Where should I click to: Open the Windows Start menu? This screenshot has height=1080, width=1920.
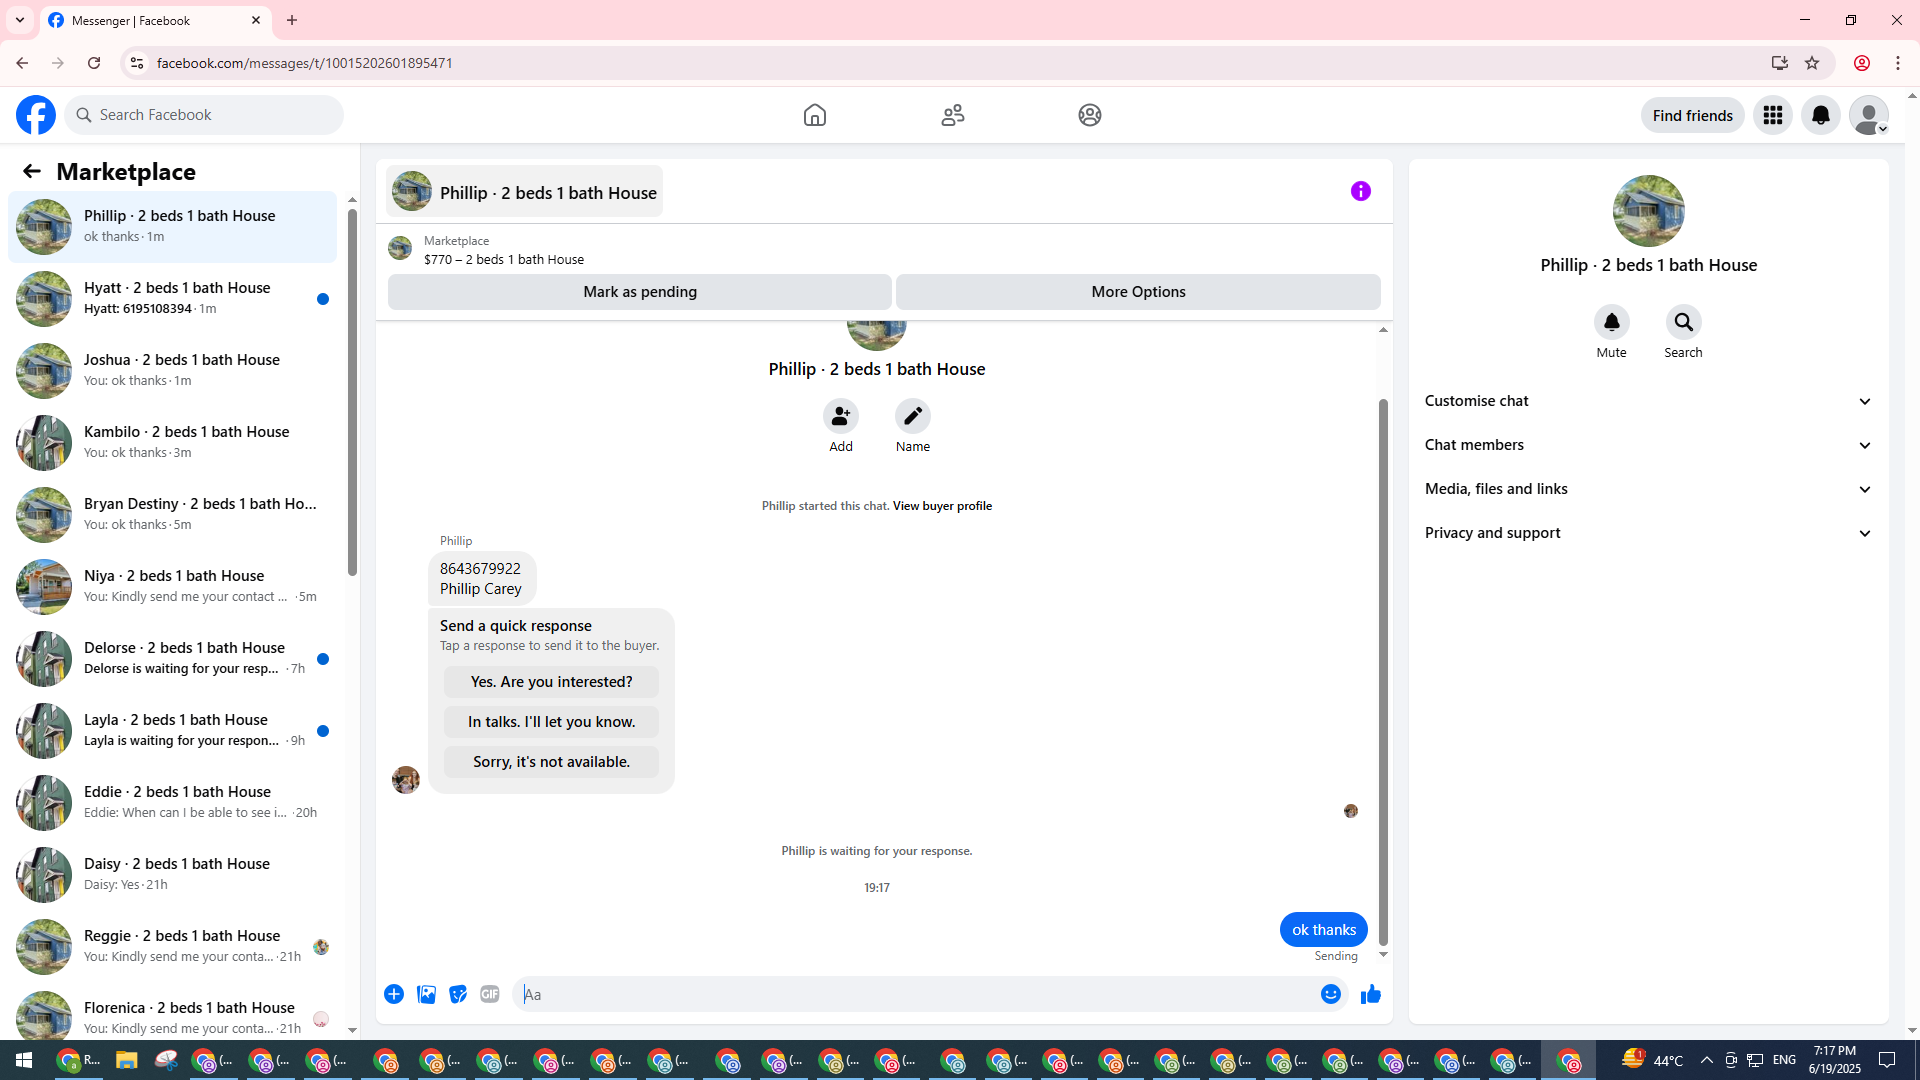pyautogui.click(x=24, y=1060)
